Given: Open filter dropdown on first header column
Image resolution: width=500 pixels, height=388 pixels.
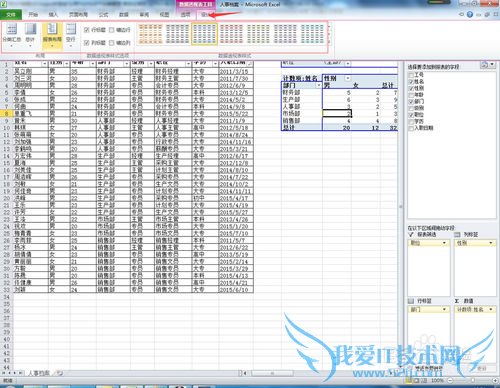Looking at the screenshot, I should pyautogui.click(x=45, y=63).
